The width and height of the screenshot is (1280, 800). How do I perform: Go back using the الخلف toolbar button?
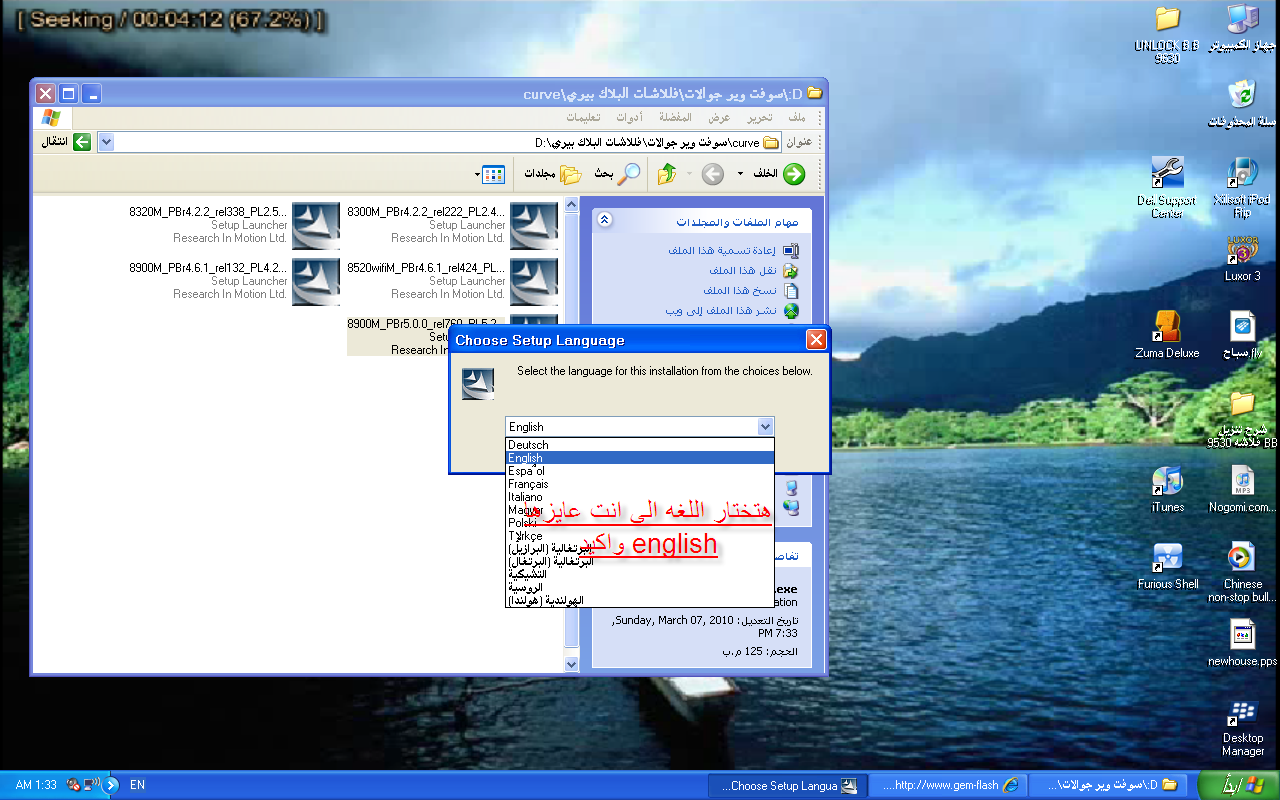tap(780, 174)
